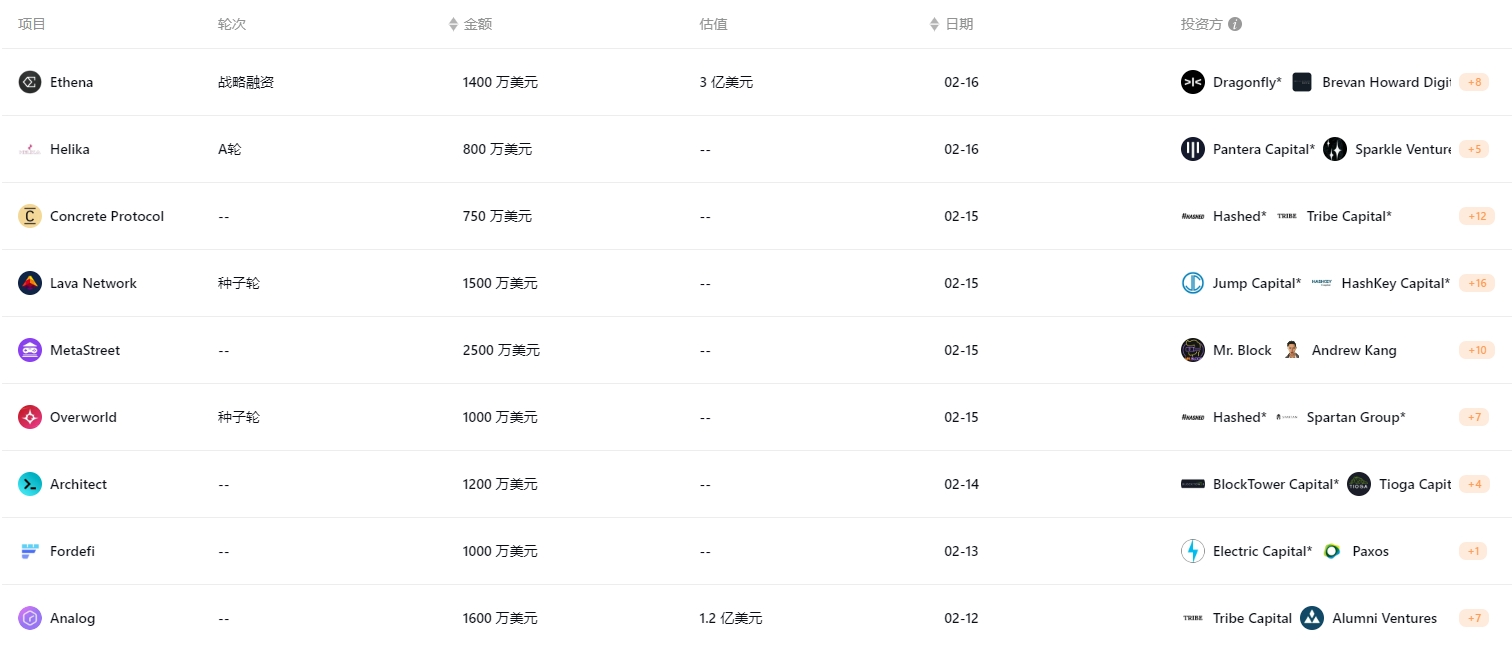This screenshot has height=648, width=1512.
Task: Click the Dragonfly investor logo
Action: (x=1193, y=82)
